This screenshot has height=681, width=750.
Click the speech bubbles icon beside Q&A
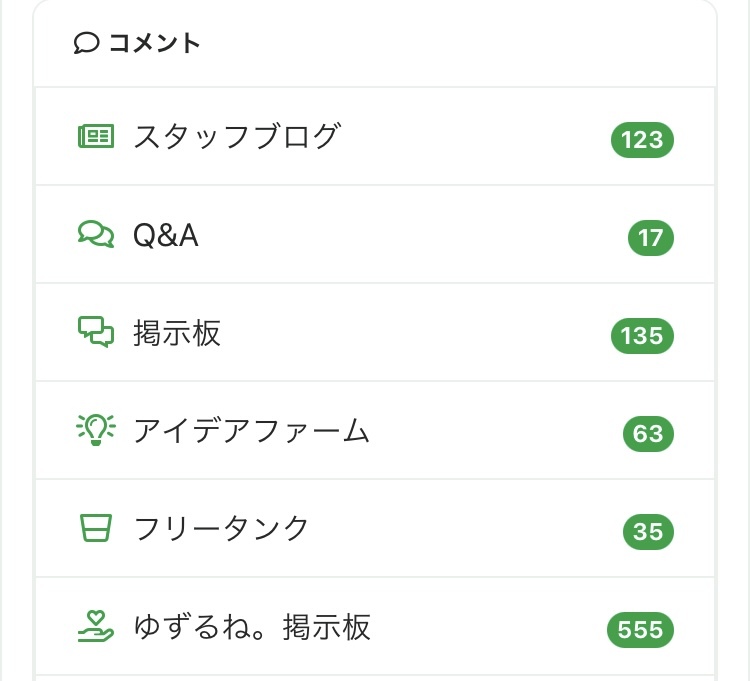tap(96, 234)
